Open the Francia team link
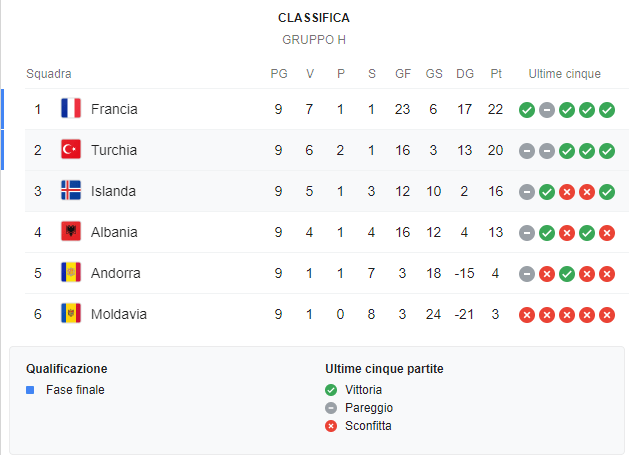 tap(114, 109)
